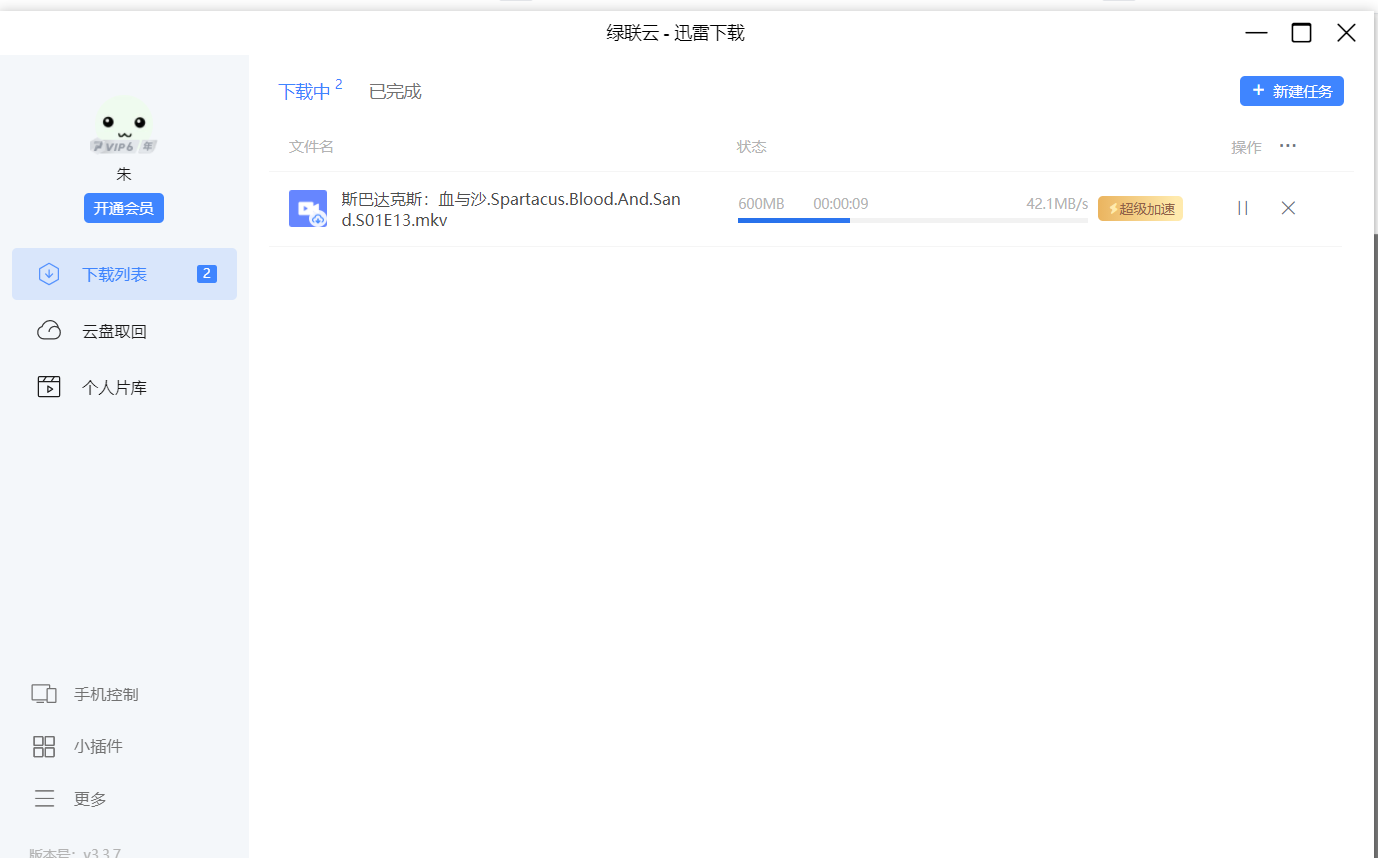
Task: Click the 手机控制 device icon
Action: pyautogui.click(x=44, y=694)
